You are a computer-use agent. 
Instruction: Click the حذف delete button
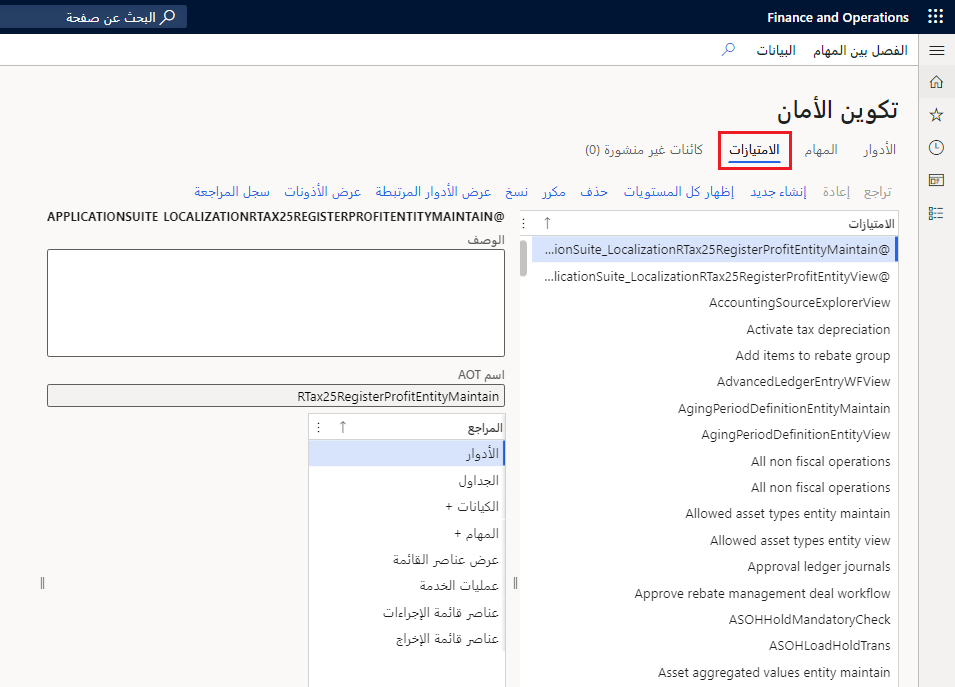[593, 192]
